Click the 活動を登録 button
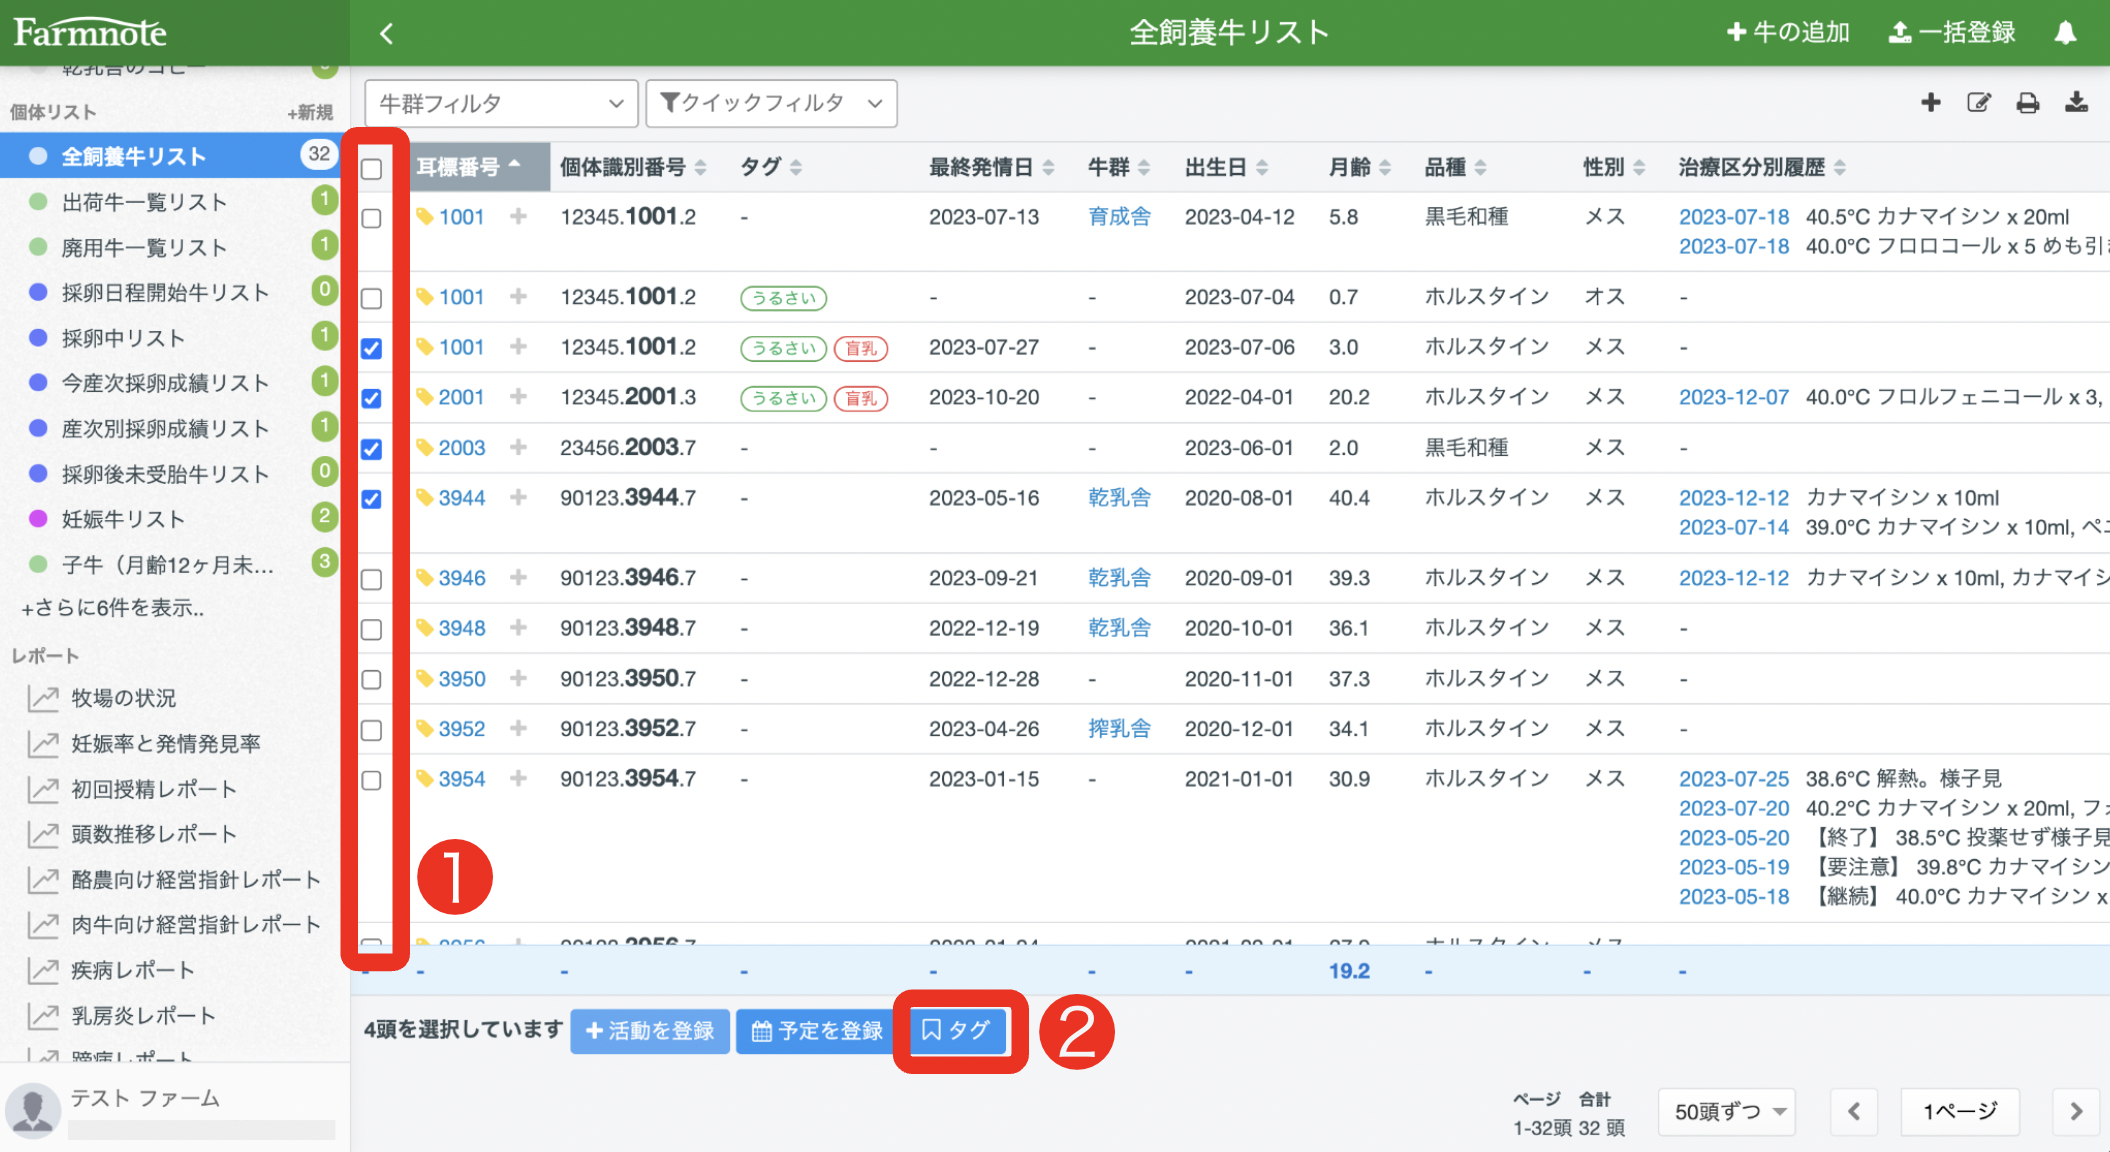2110x1152 pixels. pyautogui.click(x=649, y=1030)
